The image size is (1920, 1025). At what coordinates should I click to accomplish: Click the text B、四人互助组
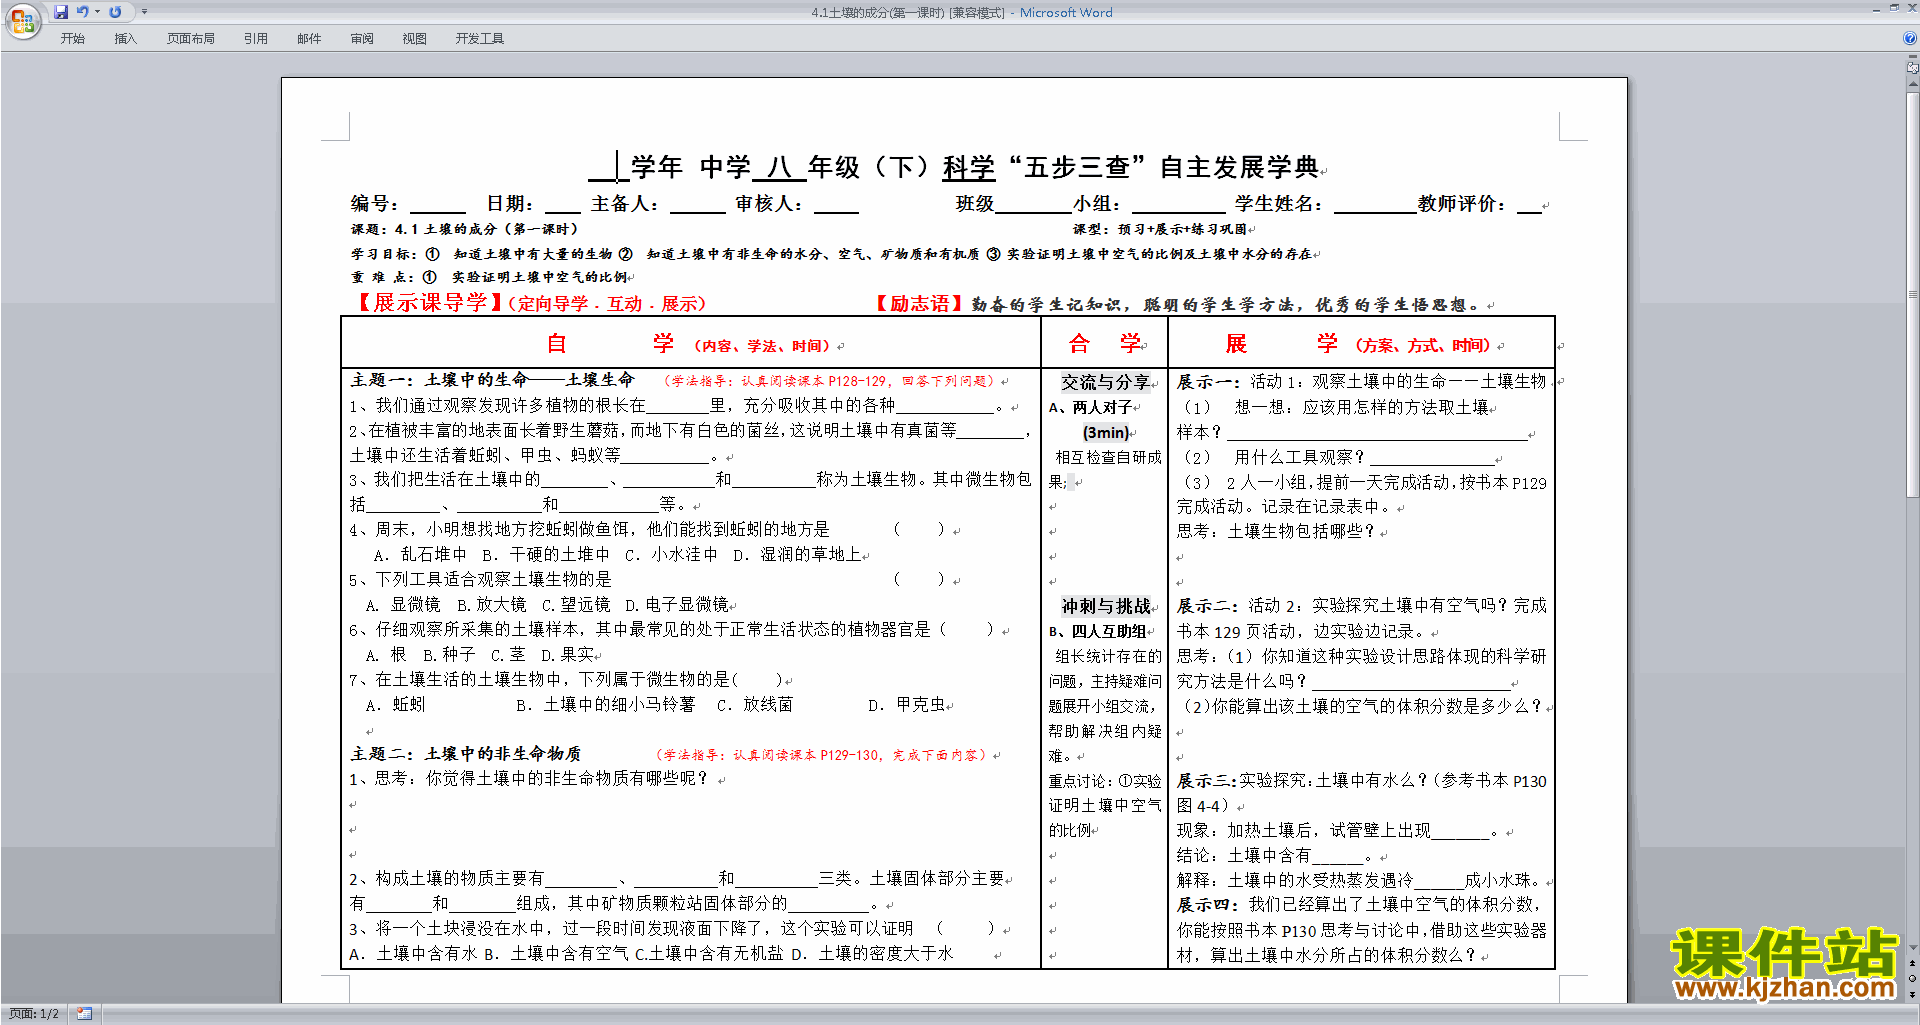[x=1097, y=631]
